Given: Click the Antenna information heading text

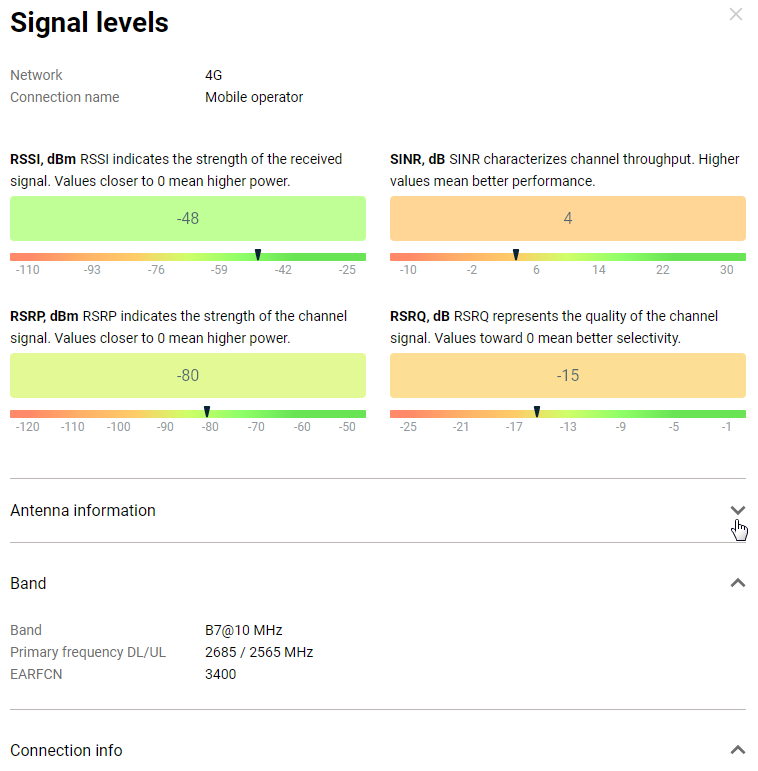Looking at the screenshot, I should pyautogui.click(x=83, y=510).
